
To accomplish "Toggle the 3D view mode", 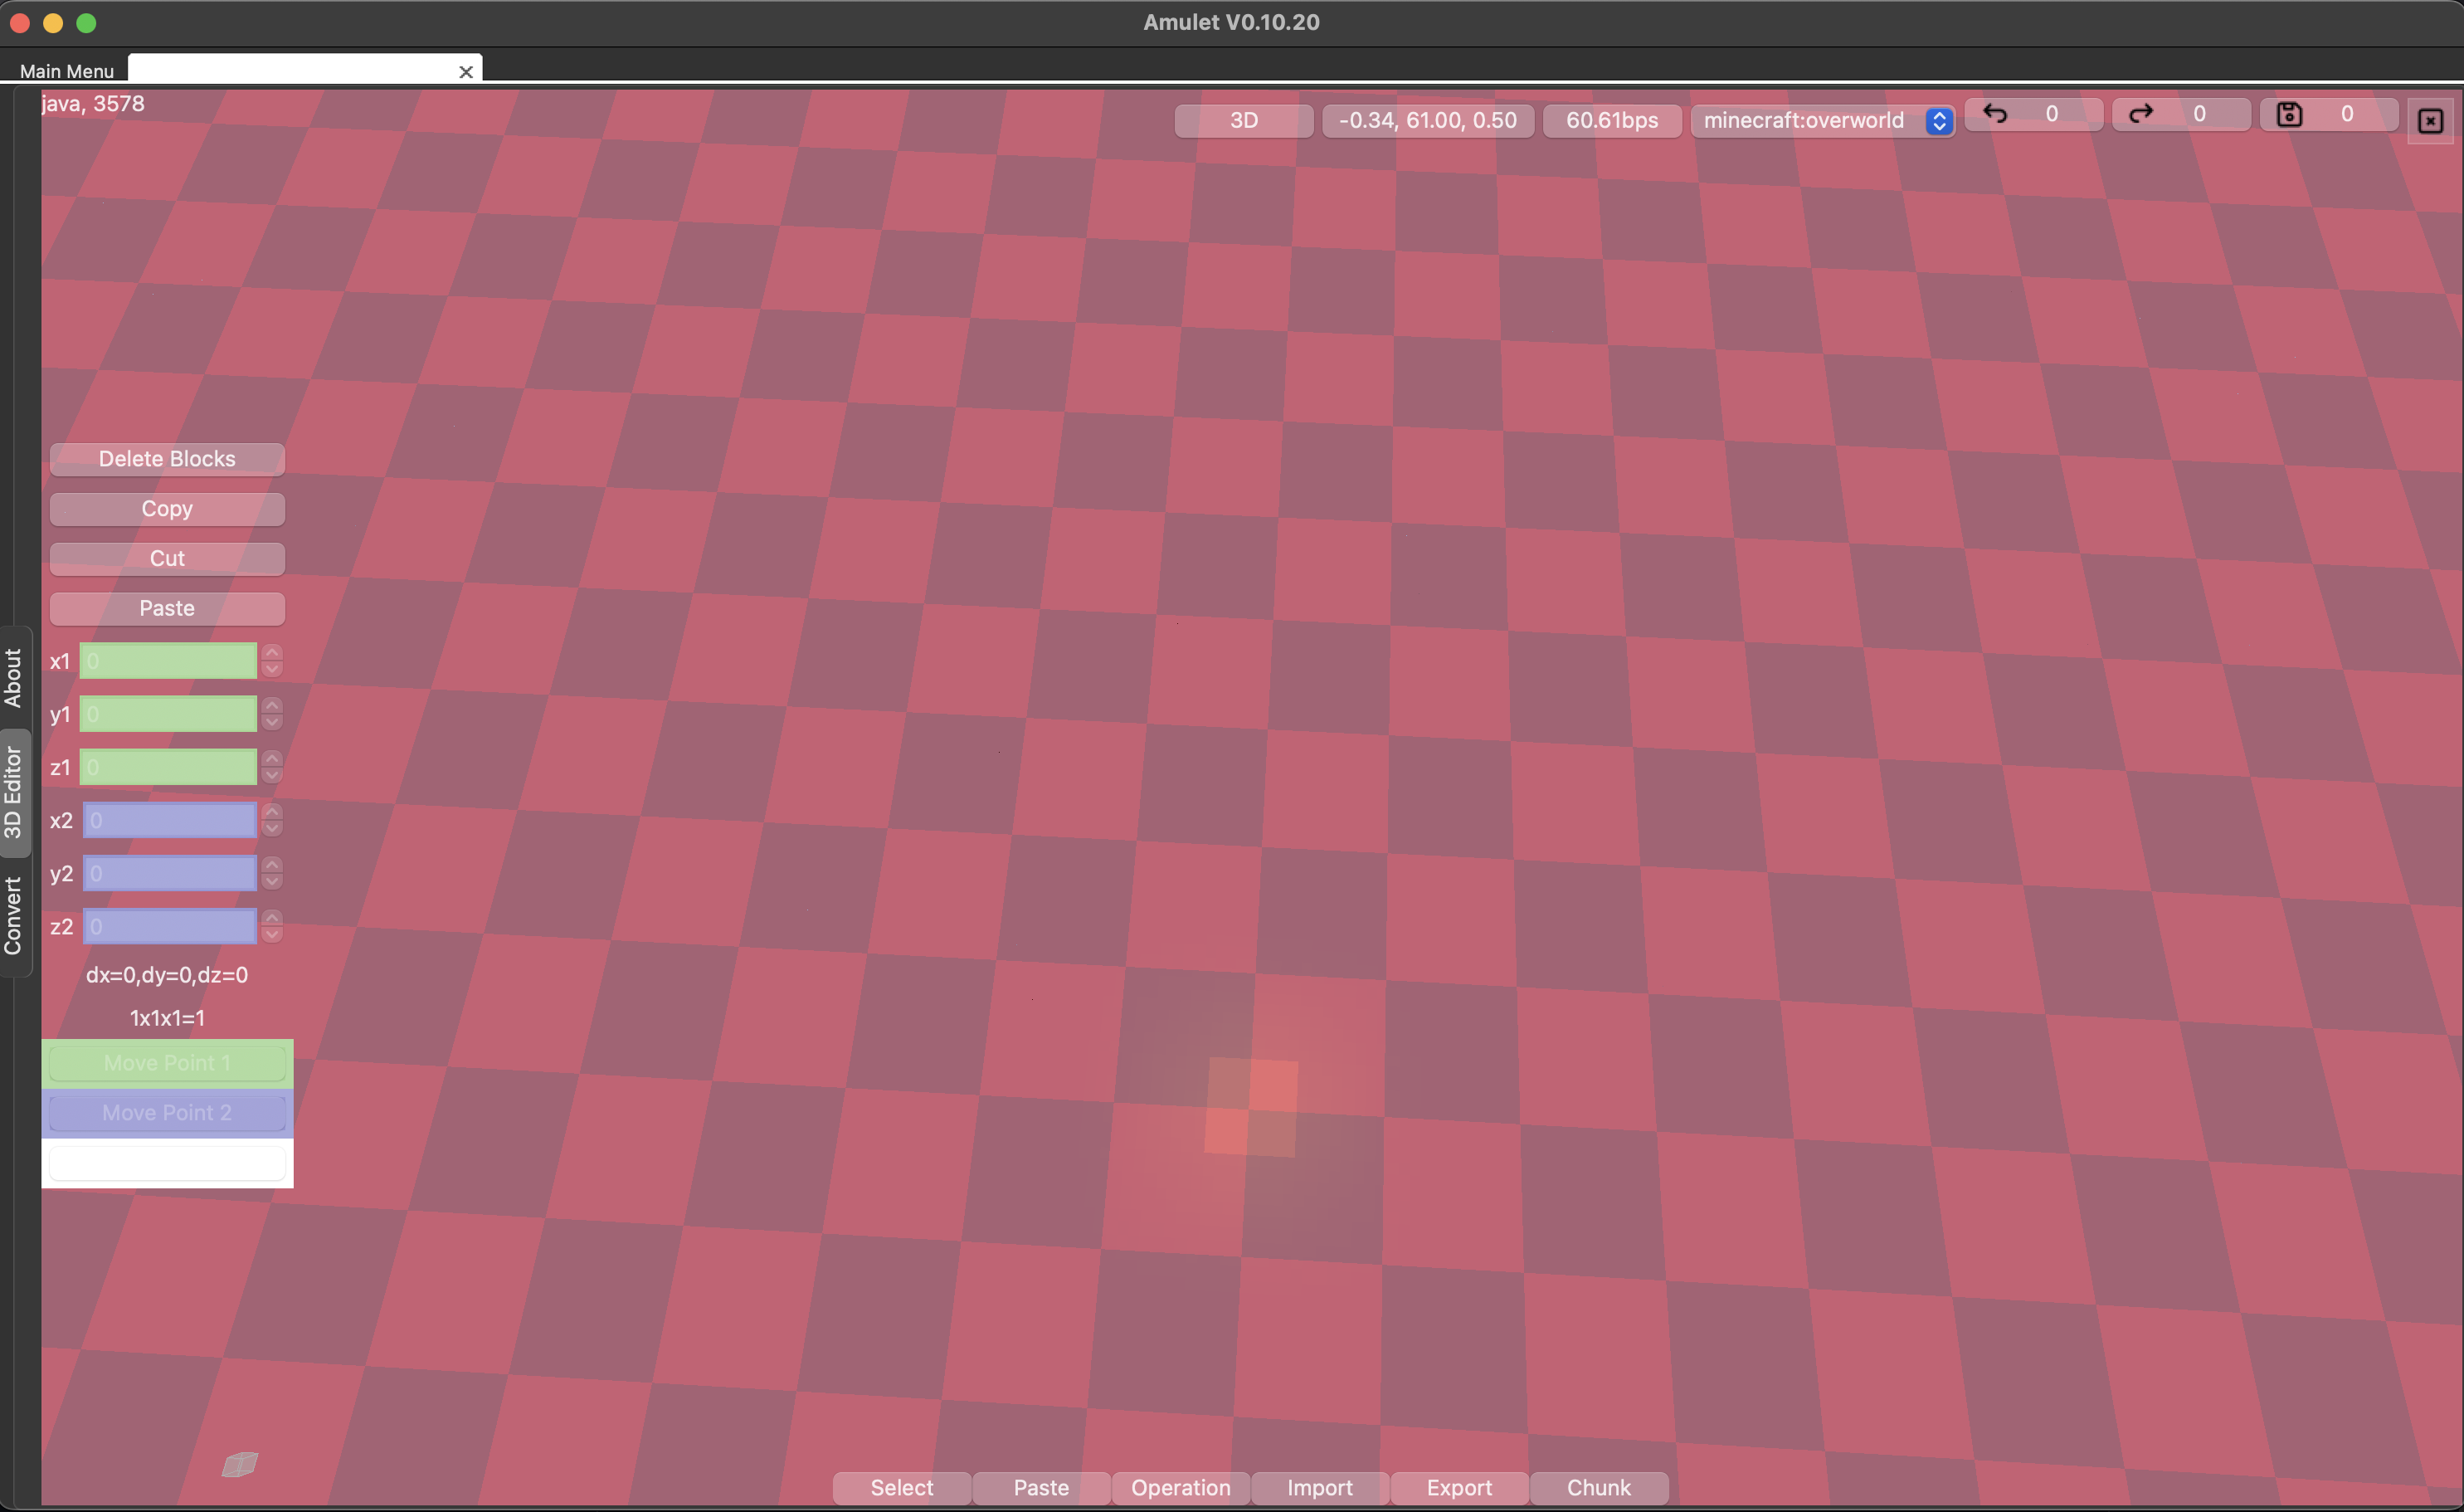I will click(1243, 120).
